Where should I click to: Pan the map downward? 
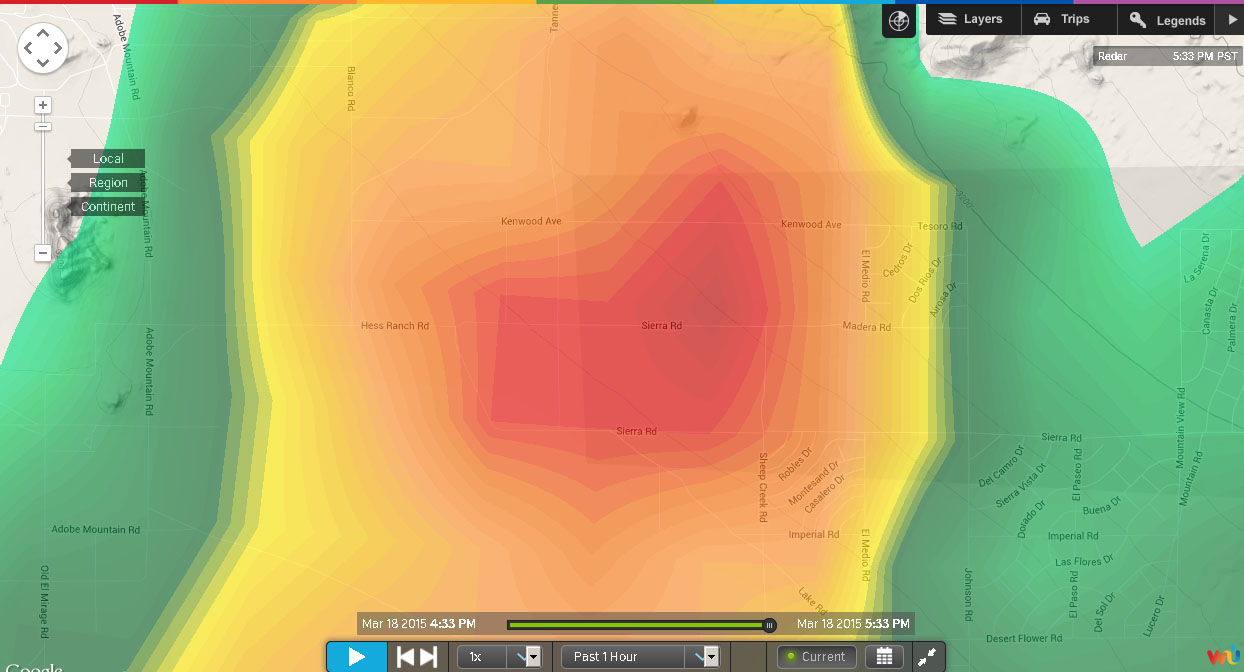pos(43,63)
